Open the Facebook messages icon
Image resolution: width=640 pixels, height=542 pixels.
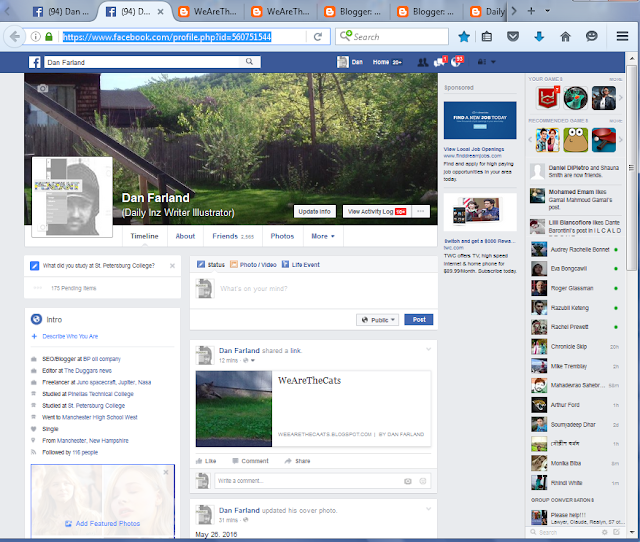pos(440,62)
